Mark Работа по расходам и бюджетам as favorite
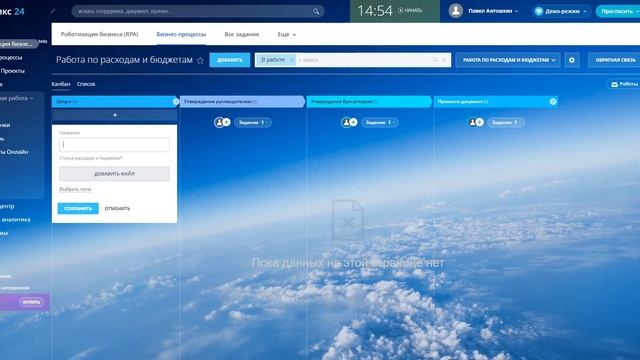Image resolution: width=640 pixels, height=360 pixels. coord(200,60)
